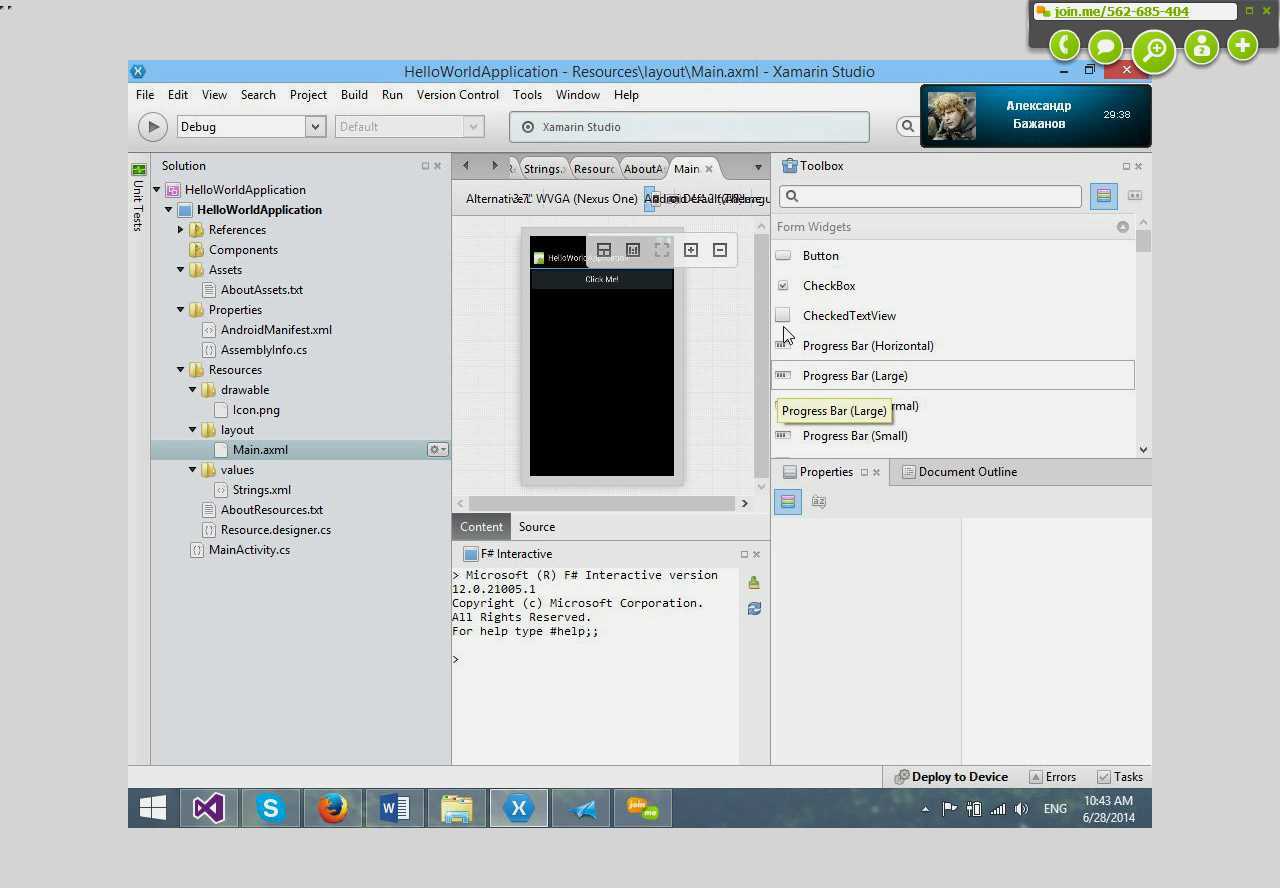The image size is (1280, 888).
Task: Open the document tabs overflow dropdown
Action: 758,167
